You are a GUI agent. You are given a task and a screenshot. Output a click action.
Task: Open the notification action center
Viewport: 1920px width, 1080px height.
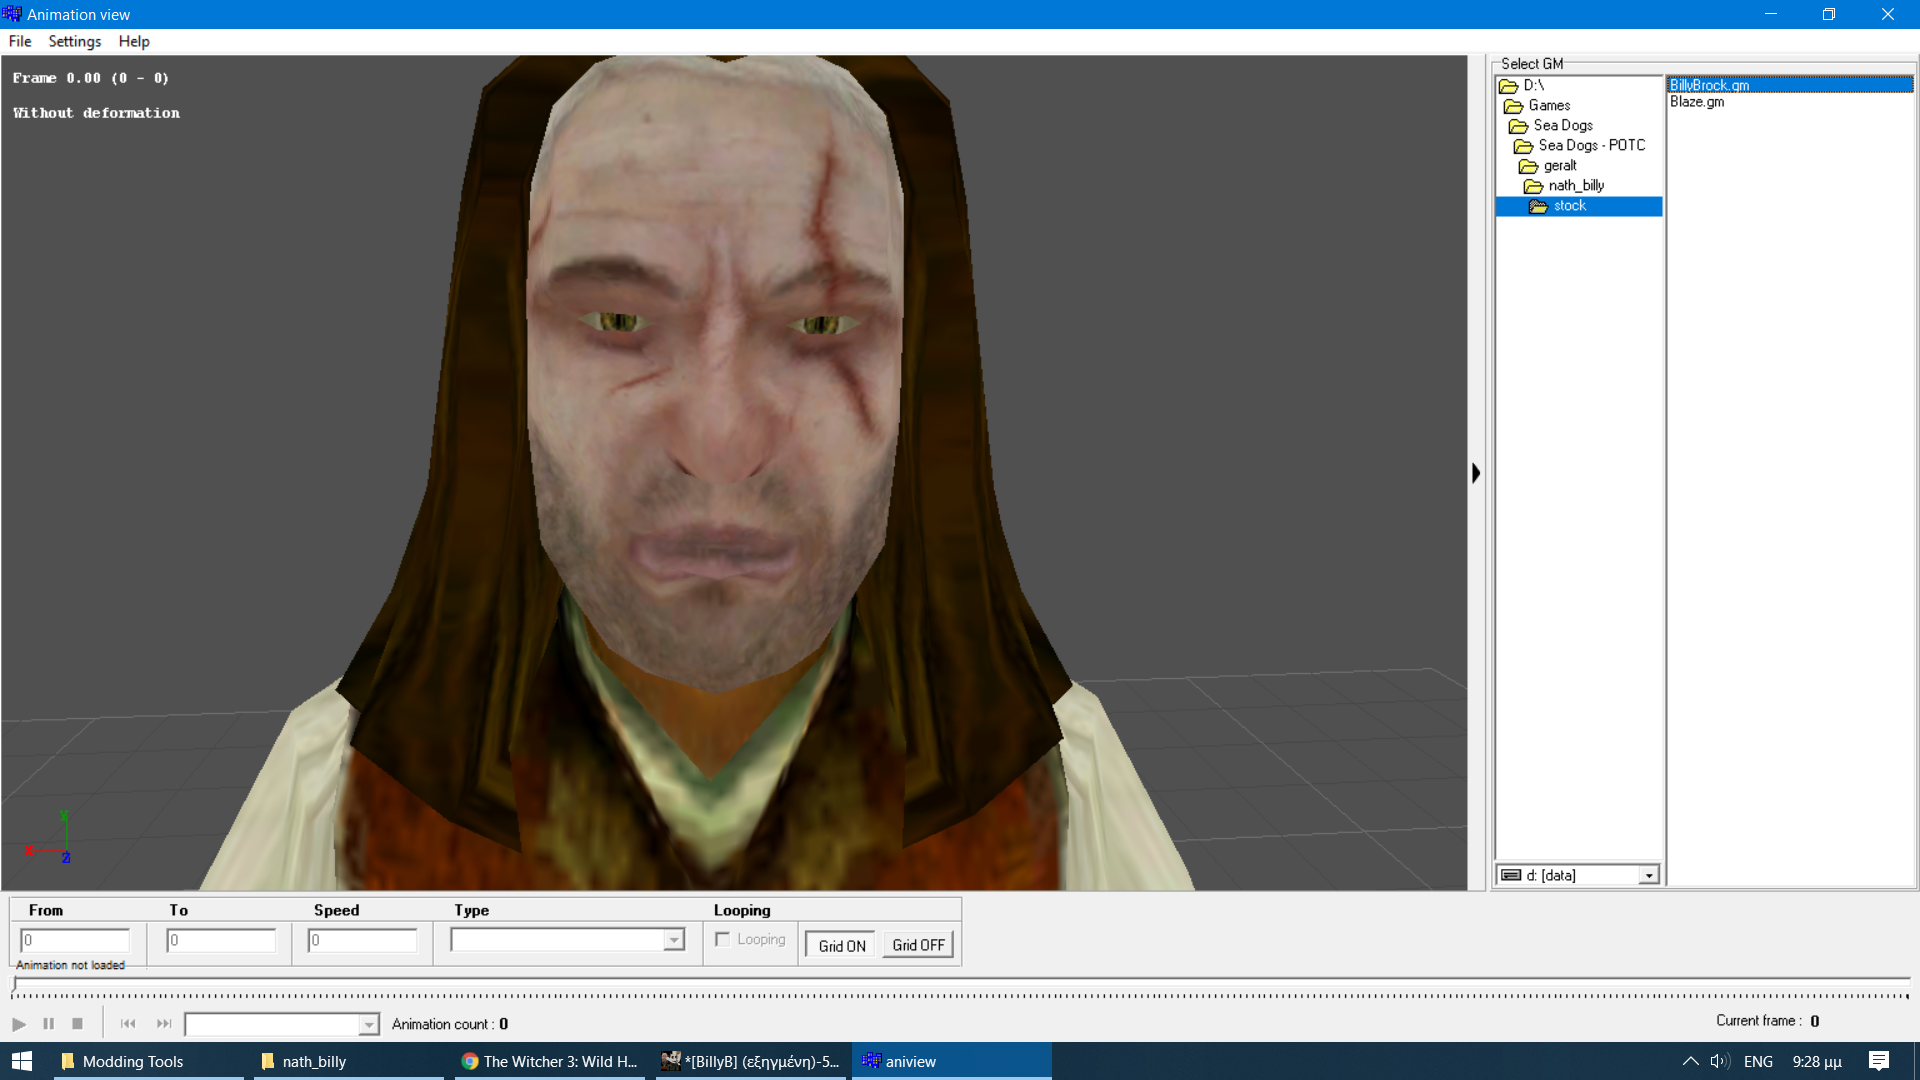tap(1879, 1061)
